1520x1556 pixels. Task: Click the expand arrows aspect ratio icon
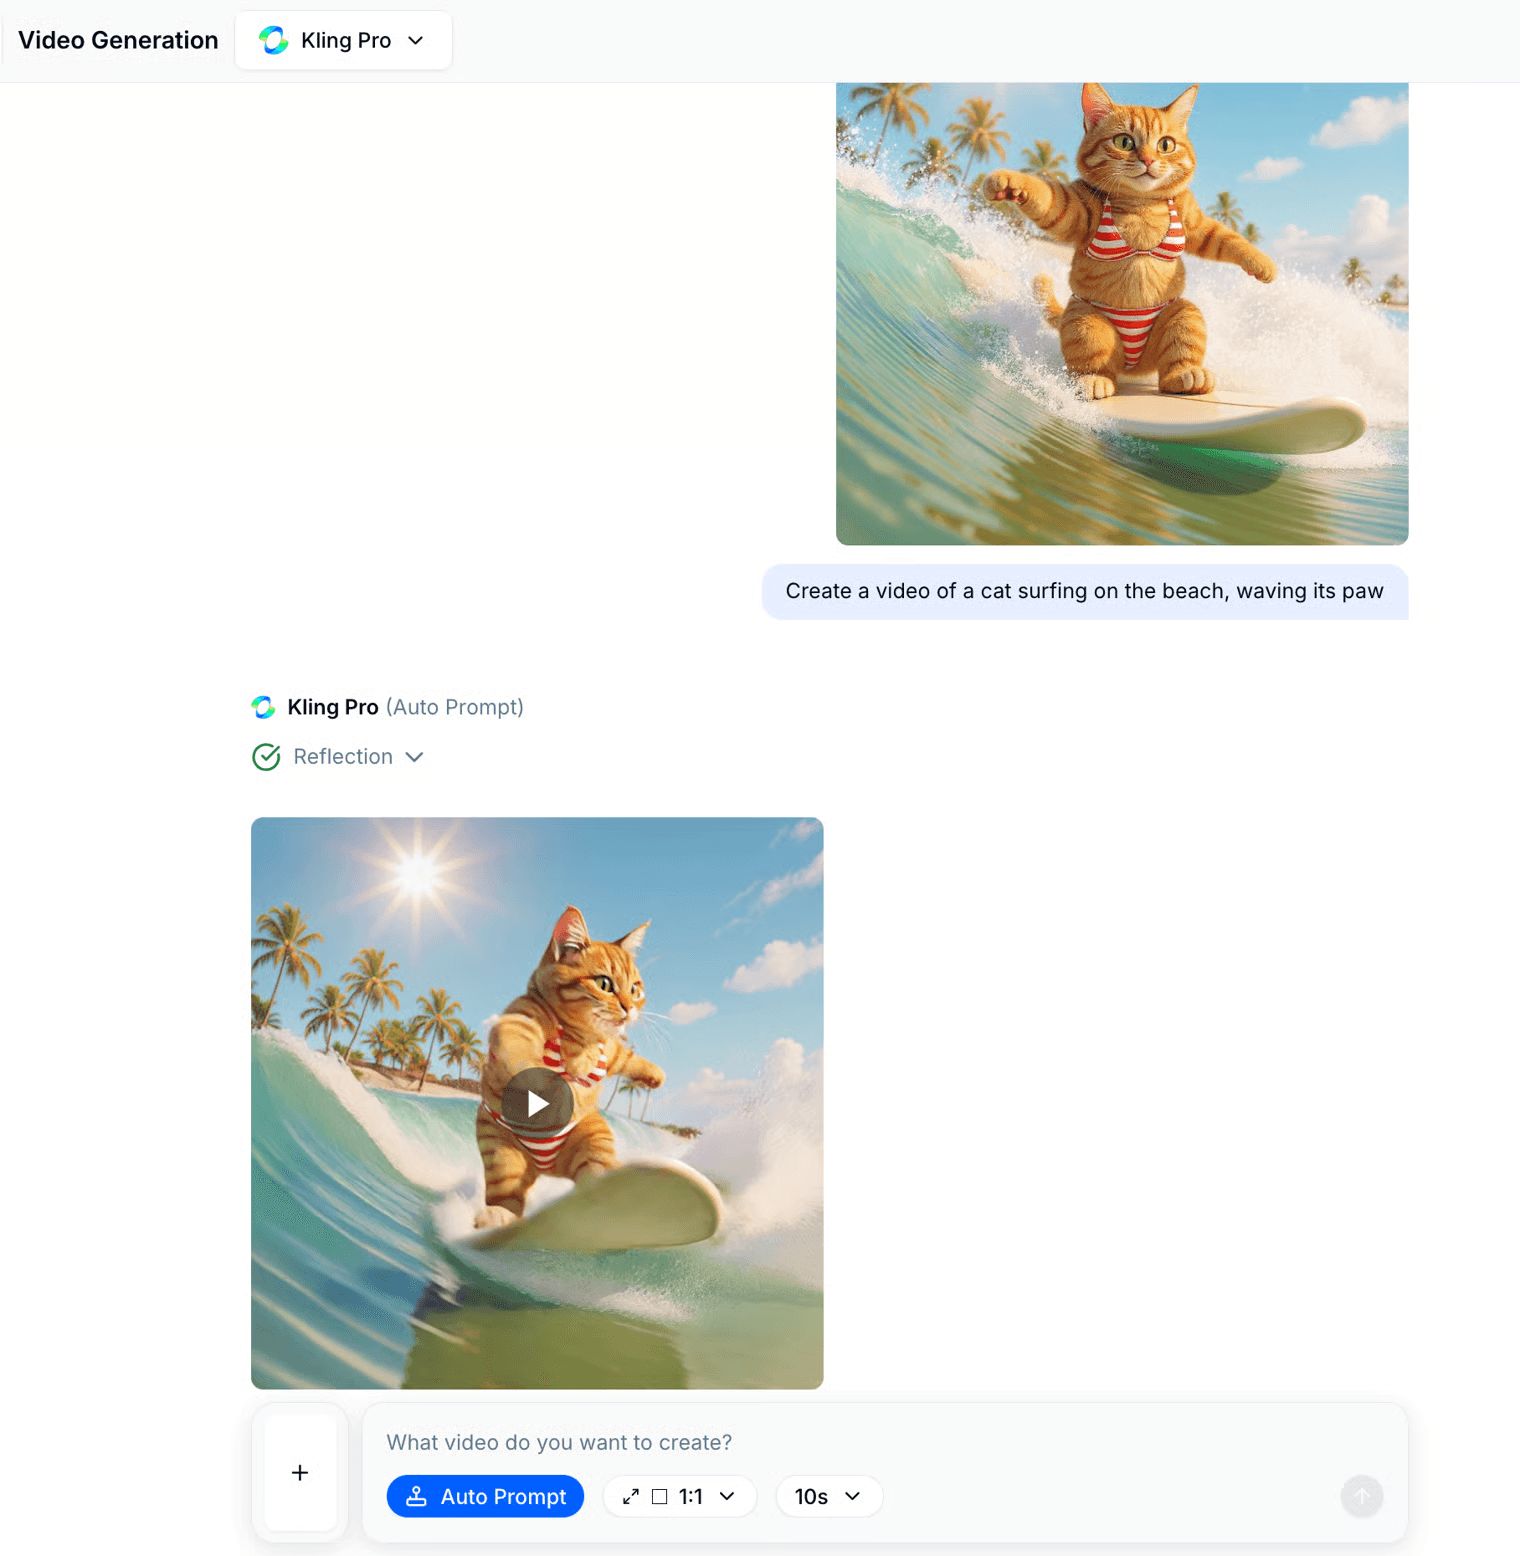click(631, 1496)
